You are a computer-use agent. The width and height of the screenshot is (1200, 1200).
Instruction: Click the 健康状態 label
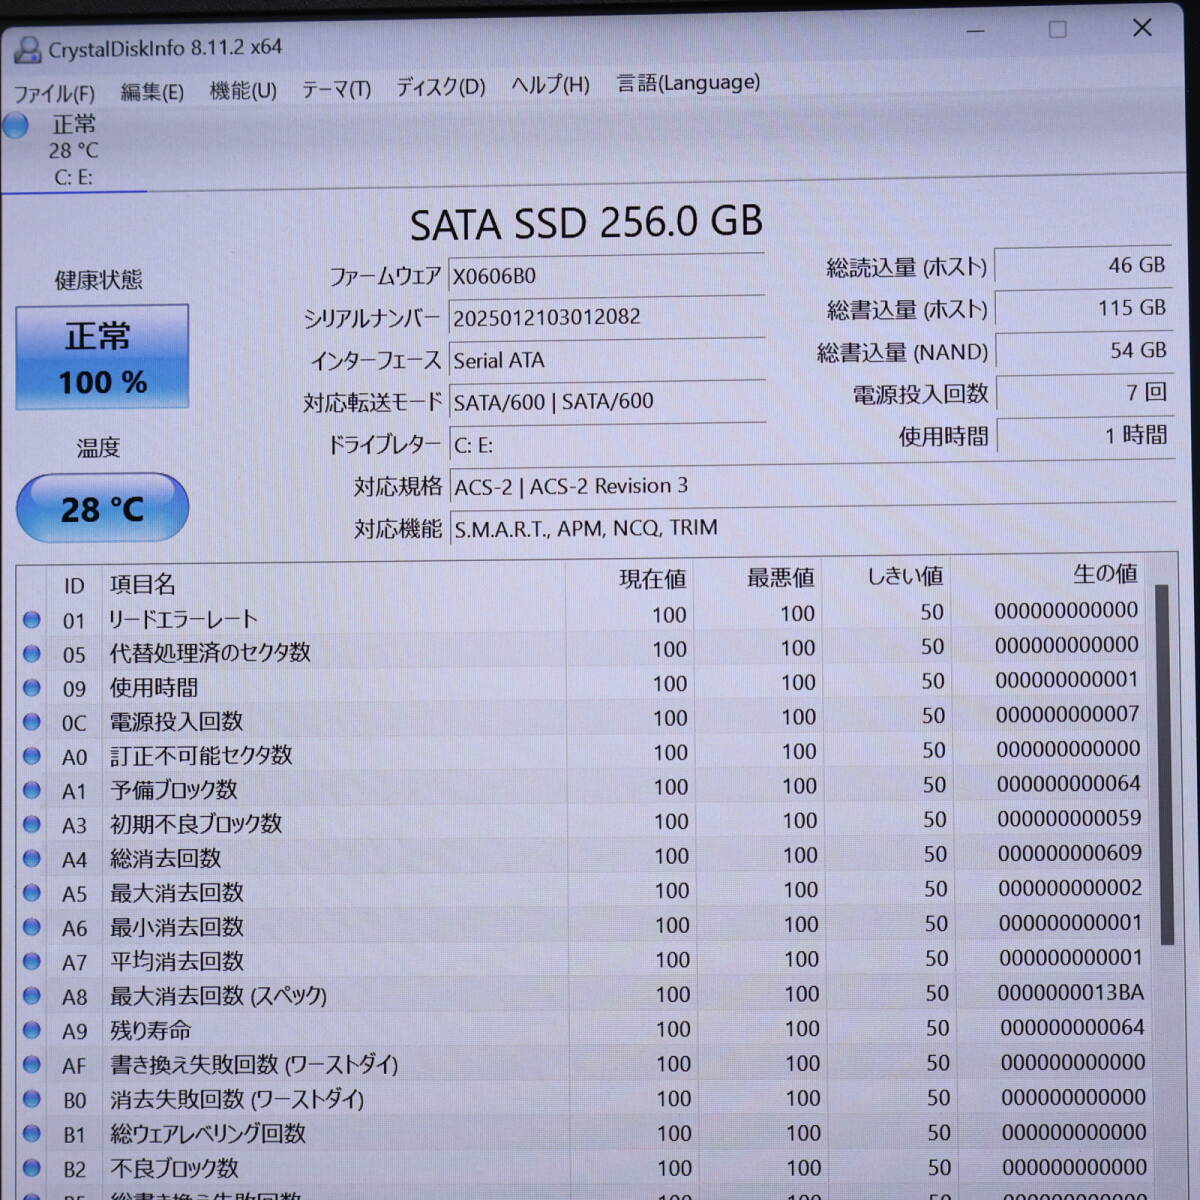98,280
